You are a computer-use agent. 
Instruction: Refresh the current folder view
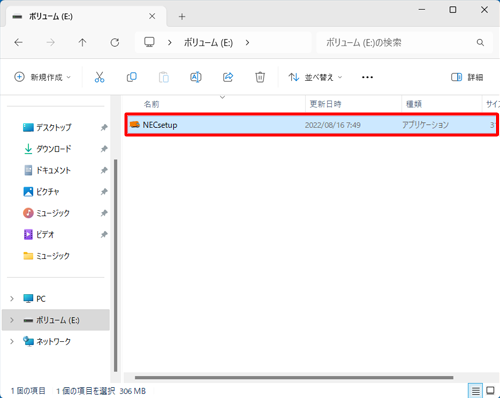pyautogui.click(x=115, y=42)
